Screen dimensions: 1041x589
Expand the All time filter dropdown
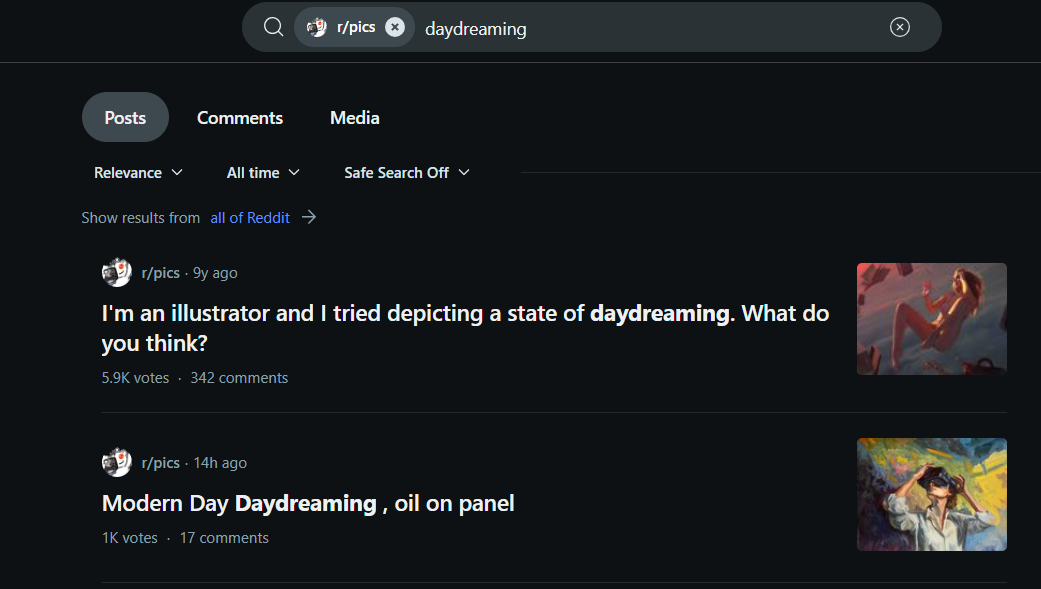point(263,173)
